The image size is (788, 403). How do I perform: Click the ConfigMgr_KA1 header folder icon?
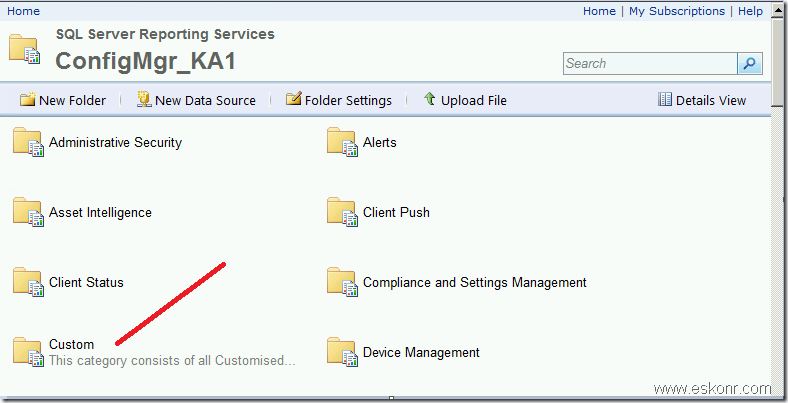pyautogui.click(x=25, y=50)
